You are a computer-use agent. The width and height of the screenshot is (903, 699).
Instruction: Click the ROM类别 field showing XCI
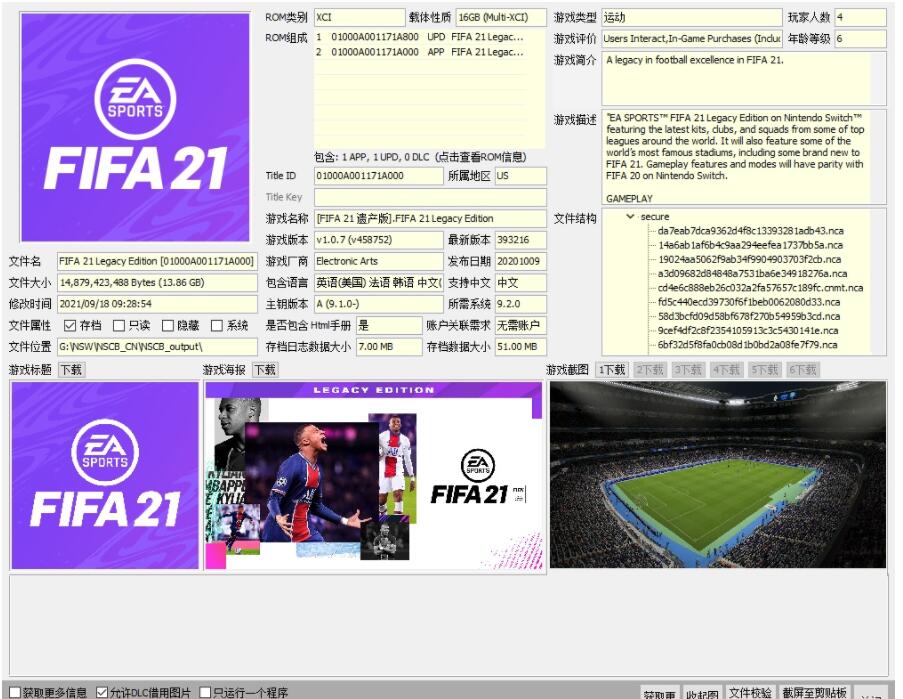pyautogui.click(x=360, y=17)
